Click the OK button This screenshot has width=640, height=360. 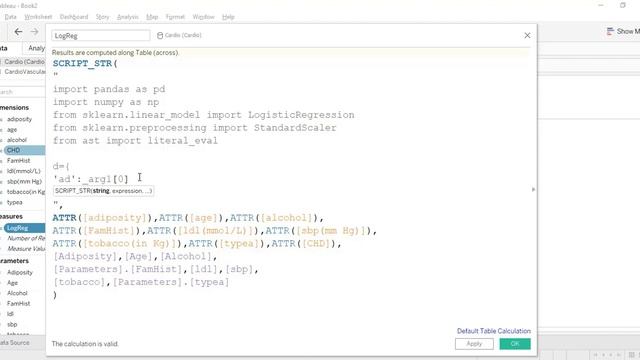point(515,344)
